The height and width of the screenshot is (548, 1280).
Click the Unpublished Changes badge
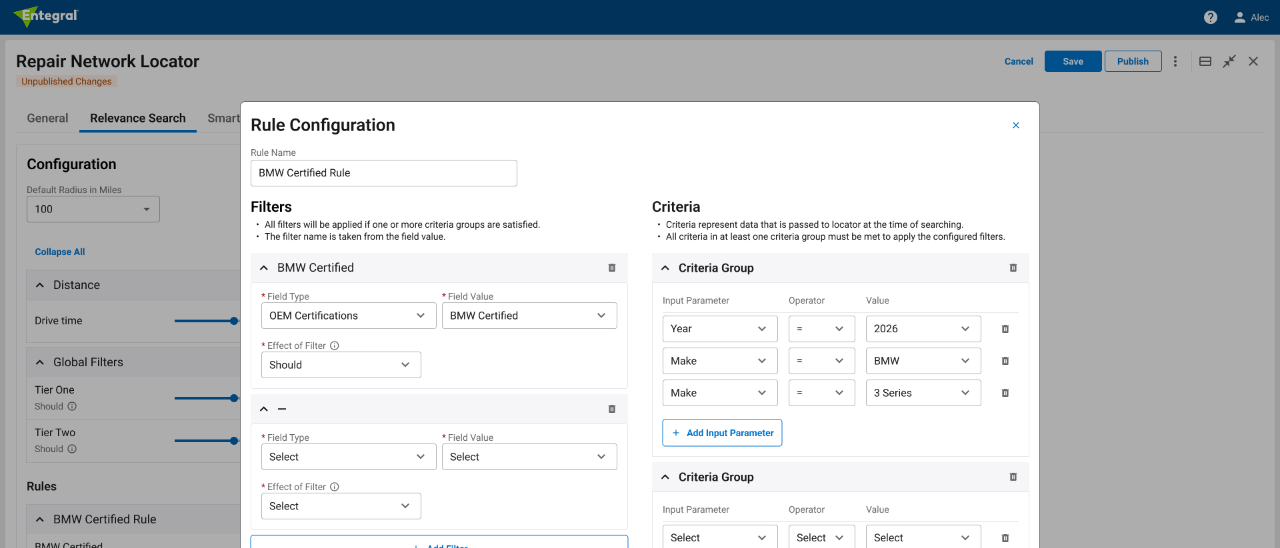tap(66, 82)
